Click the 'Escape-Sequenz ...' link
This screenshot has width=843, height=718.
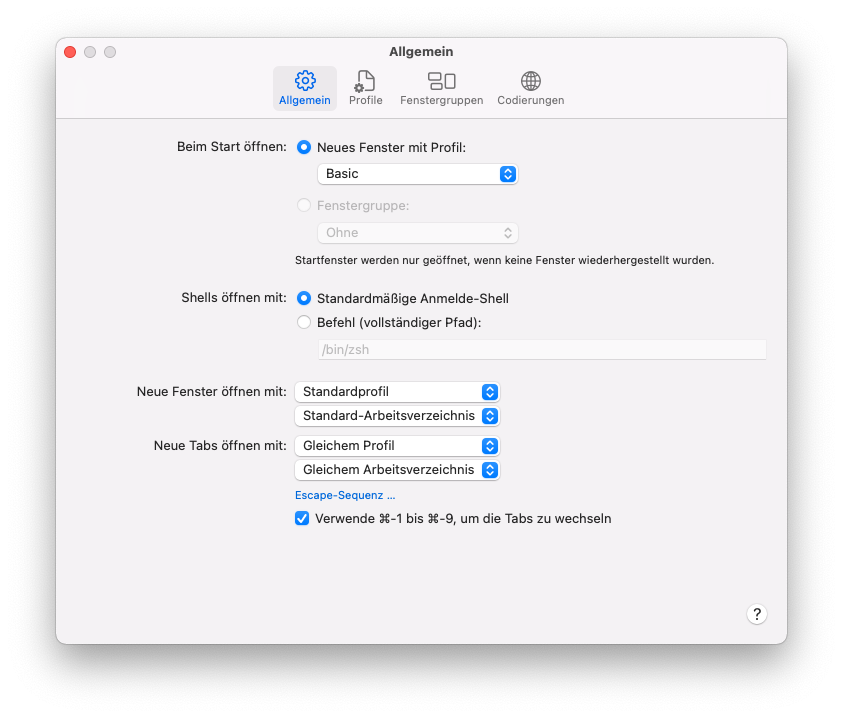pyautogui.click(x=345, y=495)
